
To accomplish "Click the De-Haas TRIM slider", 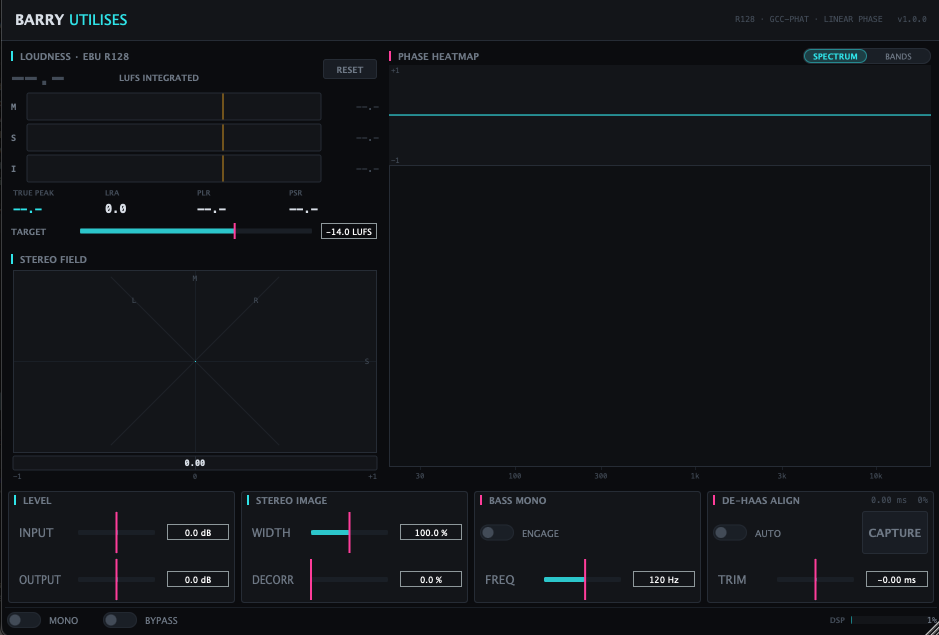I will click(x=815, y=579).
